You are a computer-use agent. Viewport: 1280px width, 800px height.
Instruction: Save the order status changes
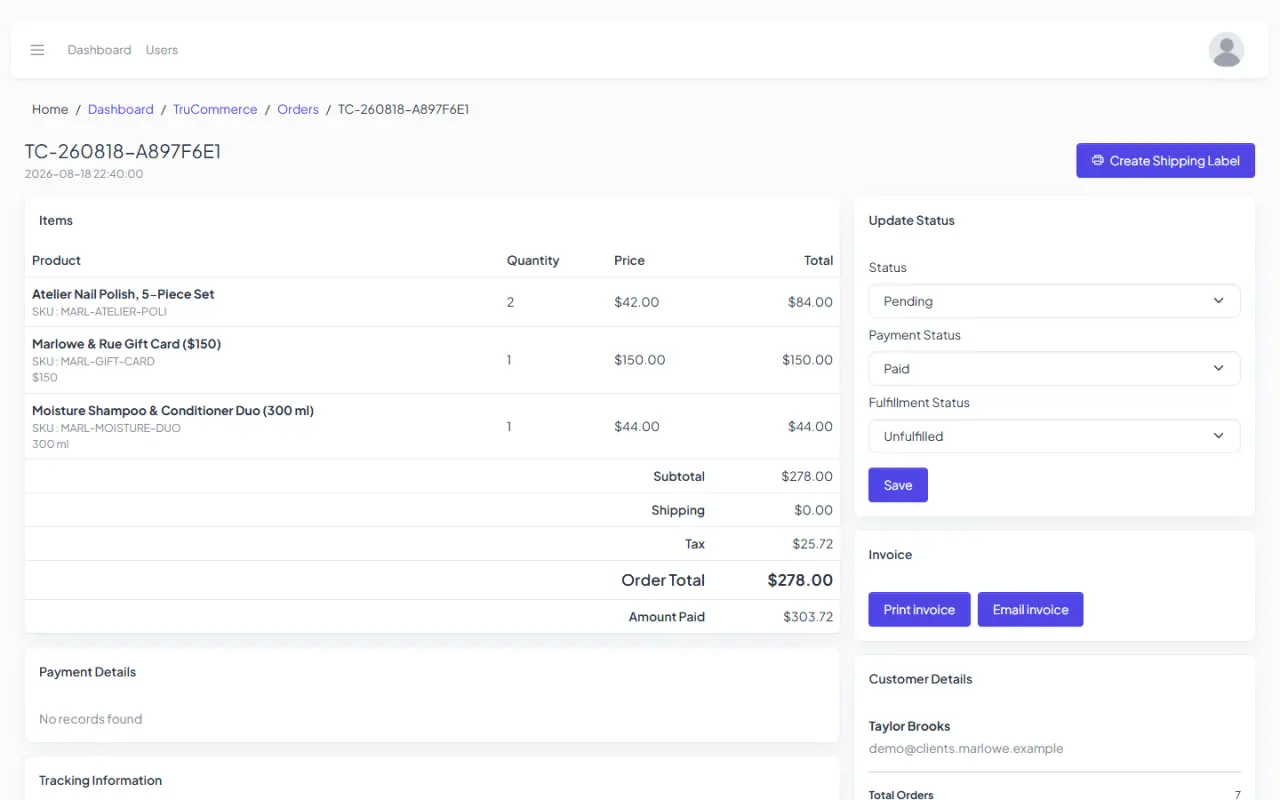tap(898, 485)
